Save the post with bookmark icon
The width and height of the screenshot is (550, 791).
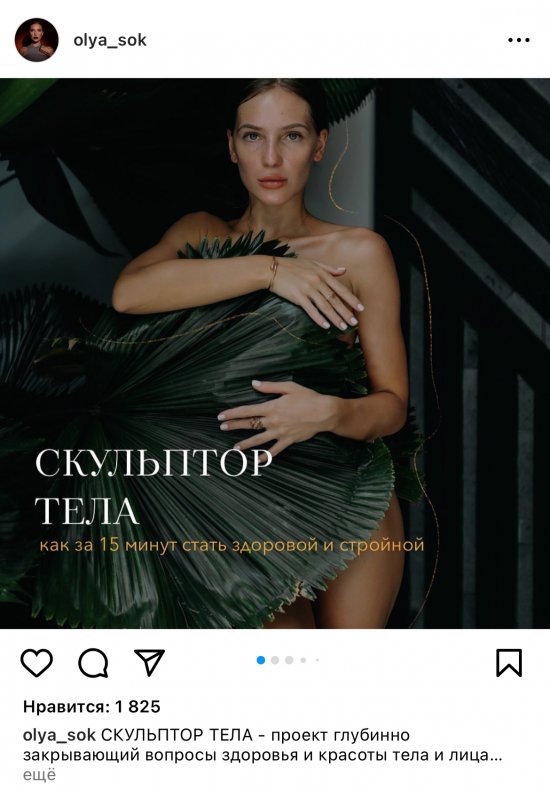[x=509, y=662]
